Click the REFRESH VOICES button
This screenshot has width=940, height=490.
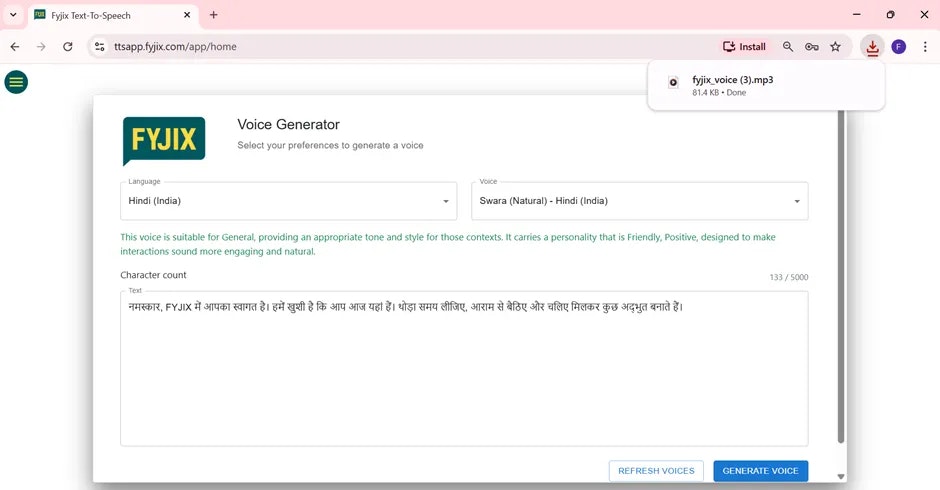click(x=656, y=471)
